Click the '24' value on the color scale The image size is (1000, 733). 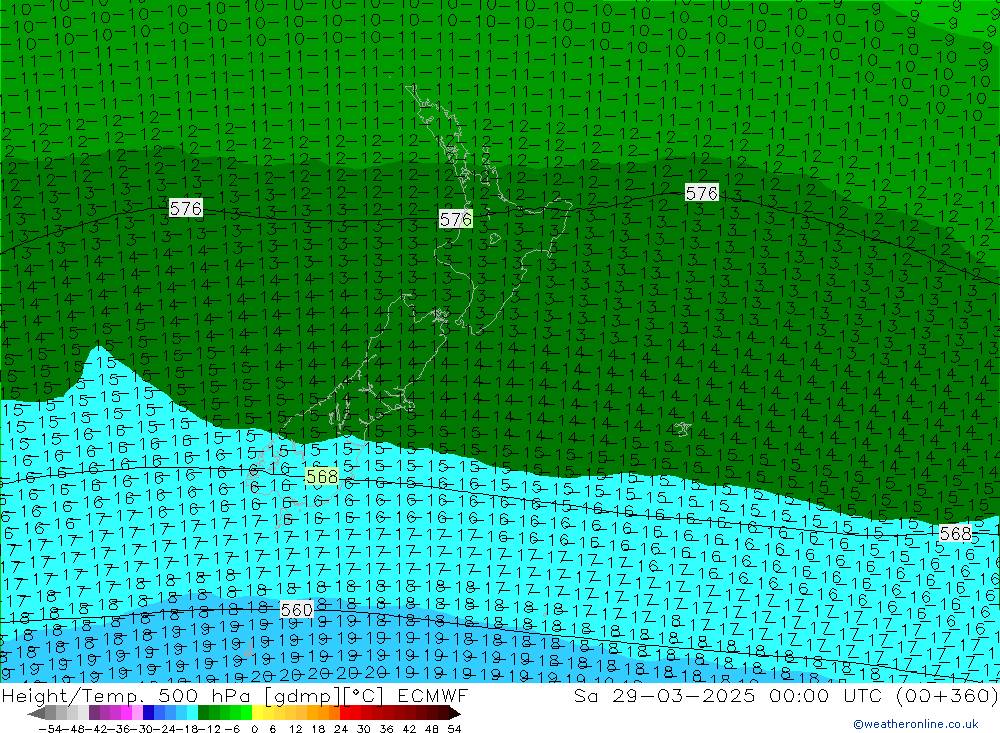pos(341,729)
